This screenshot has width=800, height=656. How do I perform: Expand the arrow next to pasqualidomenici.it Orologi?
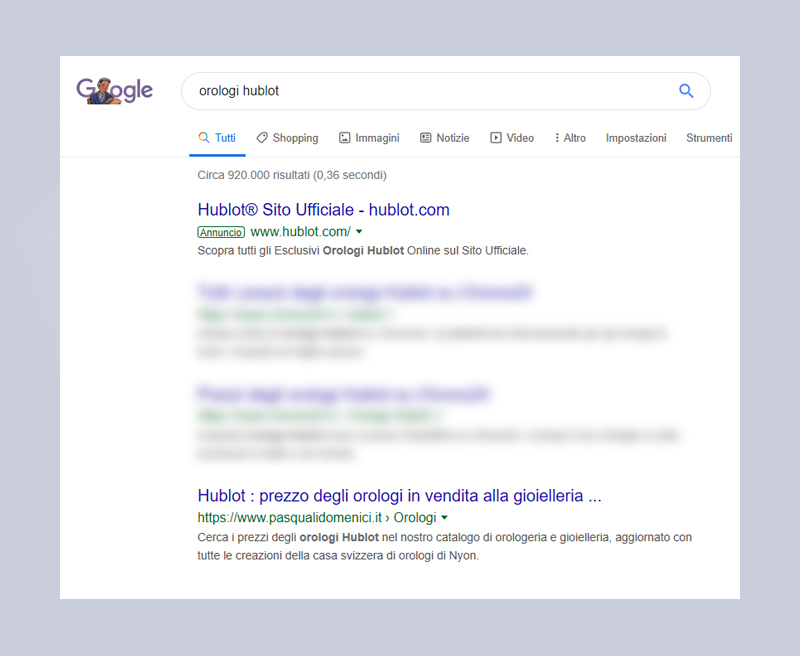[444, 517]
